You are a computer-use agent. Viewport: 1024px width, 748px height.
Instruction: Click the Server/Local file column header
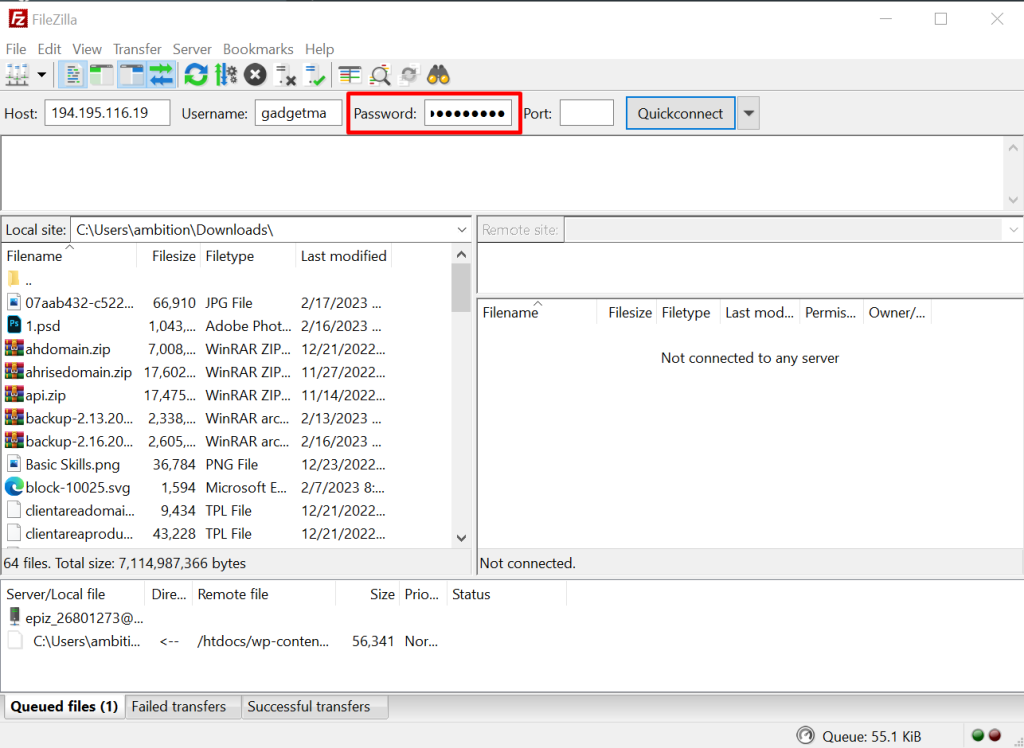74,594
